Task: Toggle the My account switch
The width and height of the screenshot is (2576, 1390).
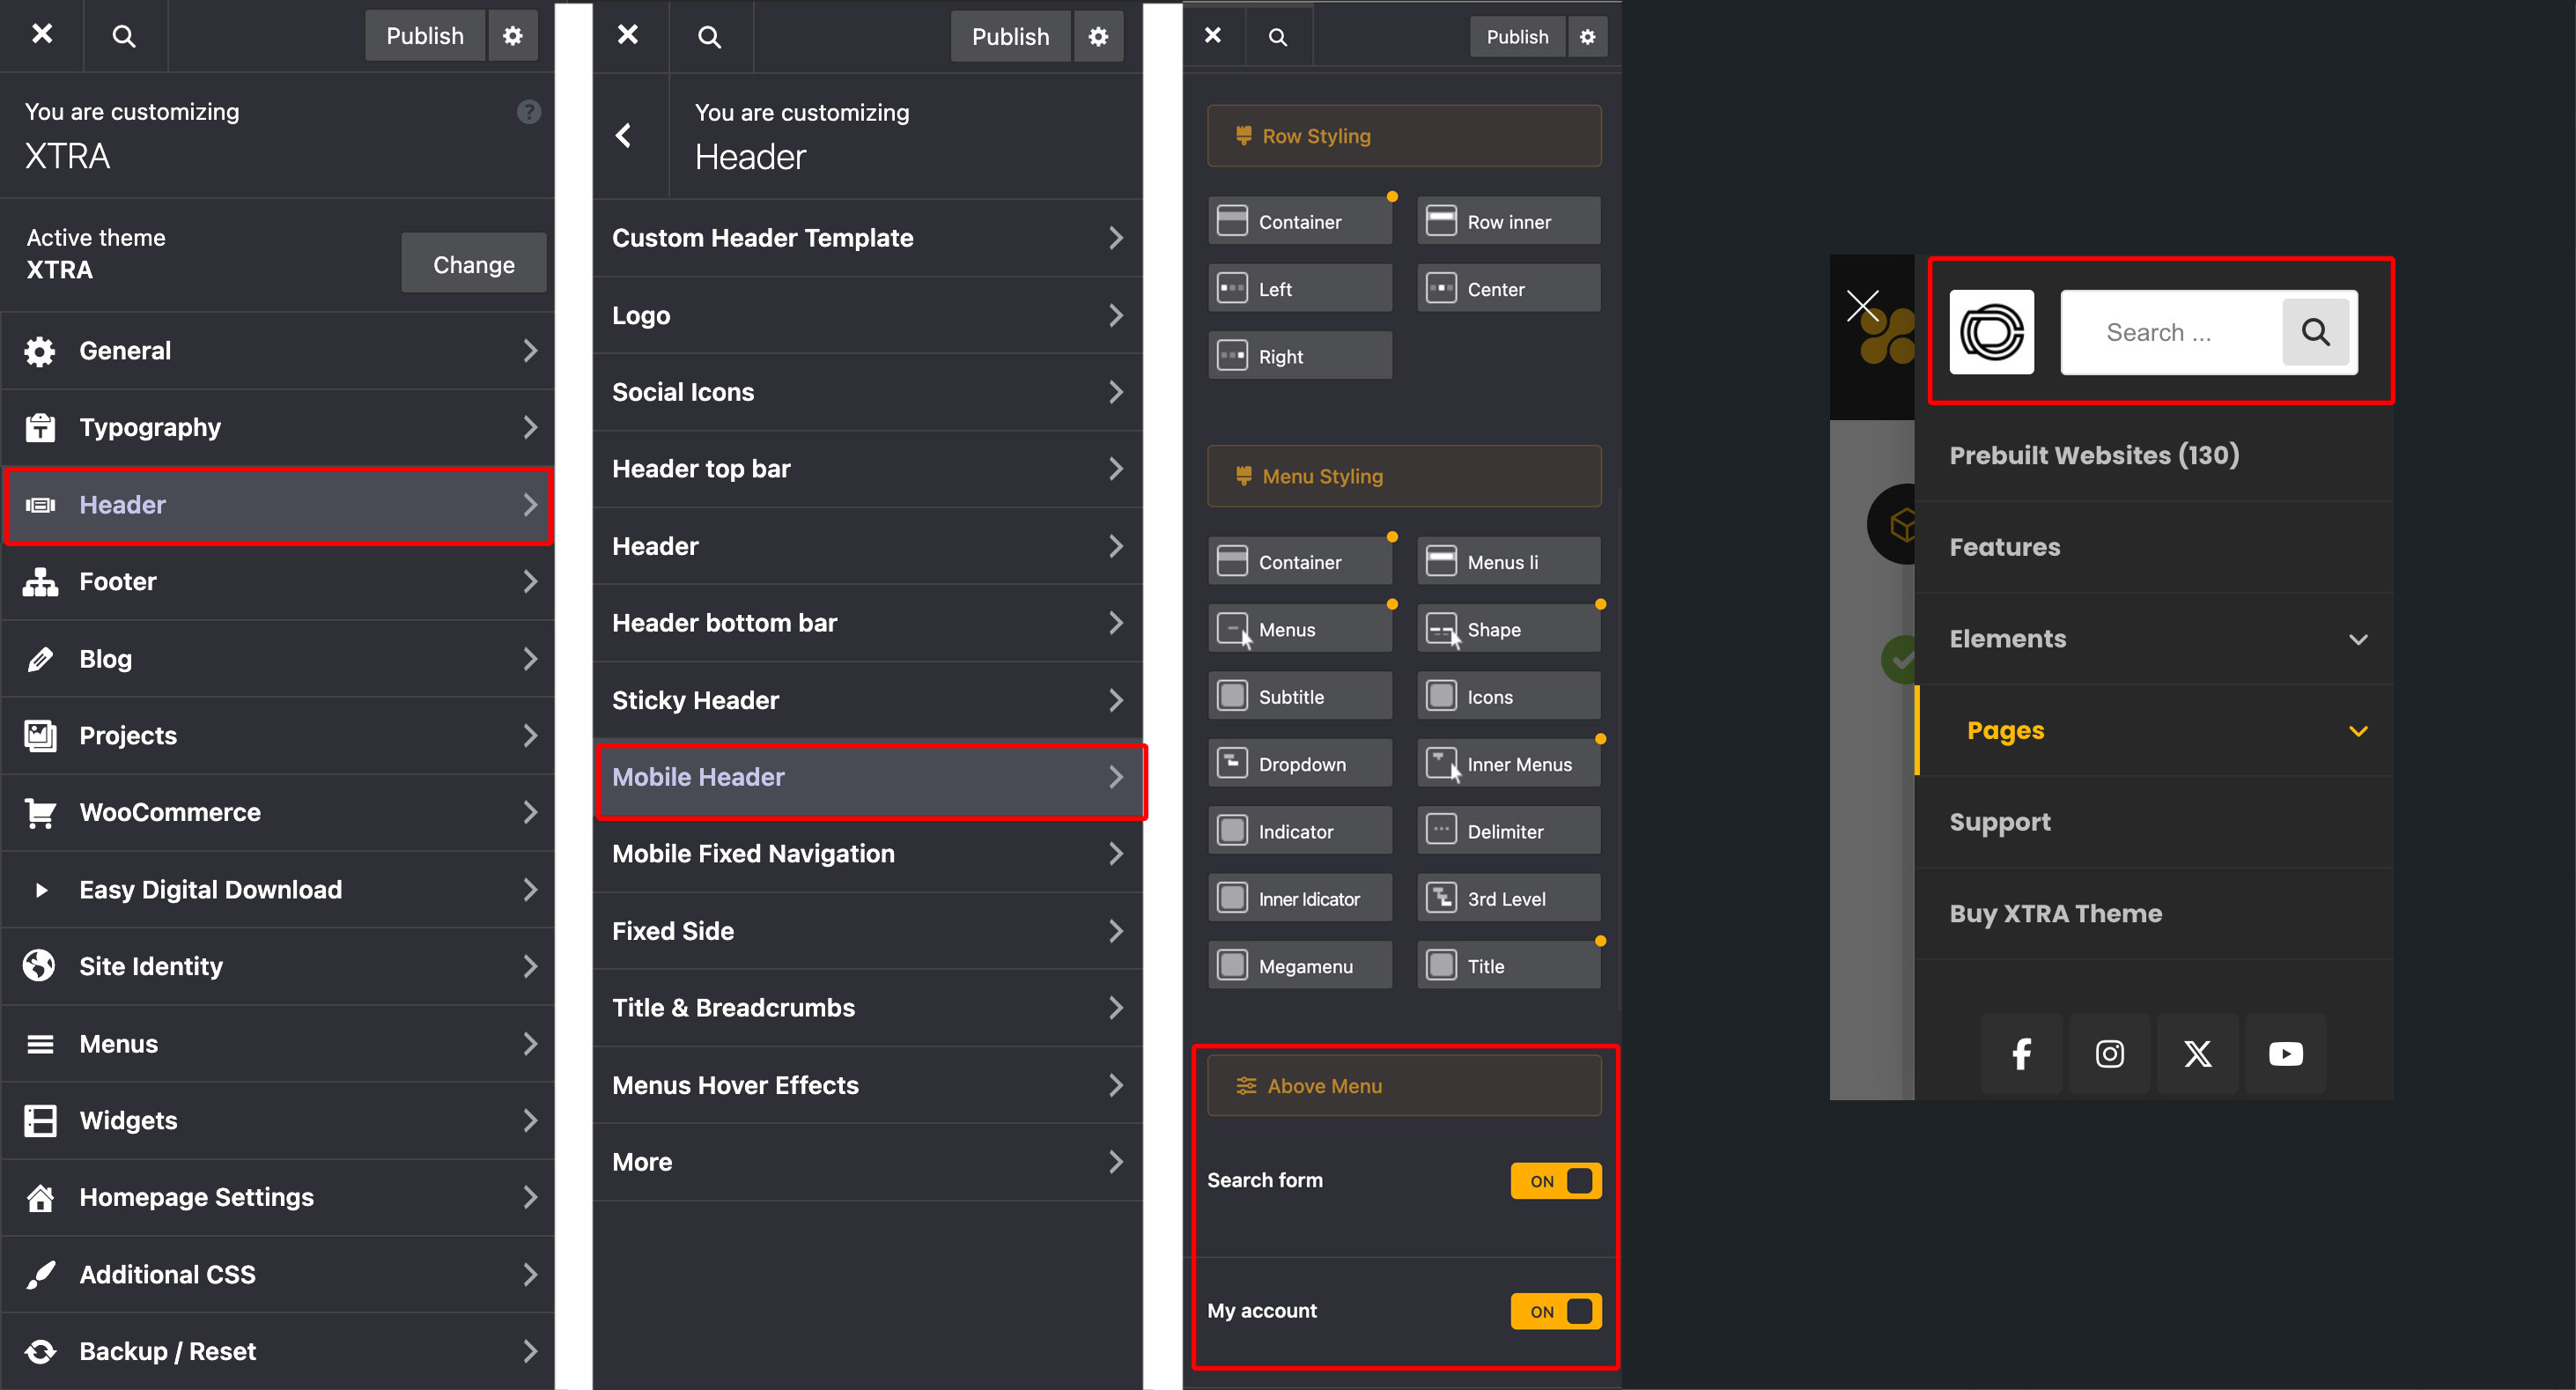Action: [1555, 1311]
